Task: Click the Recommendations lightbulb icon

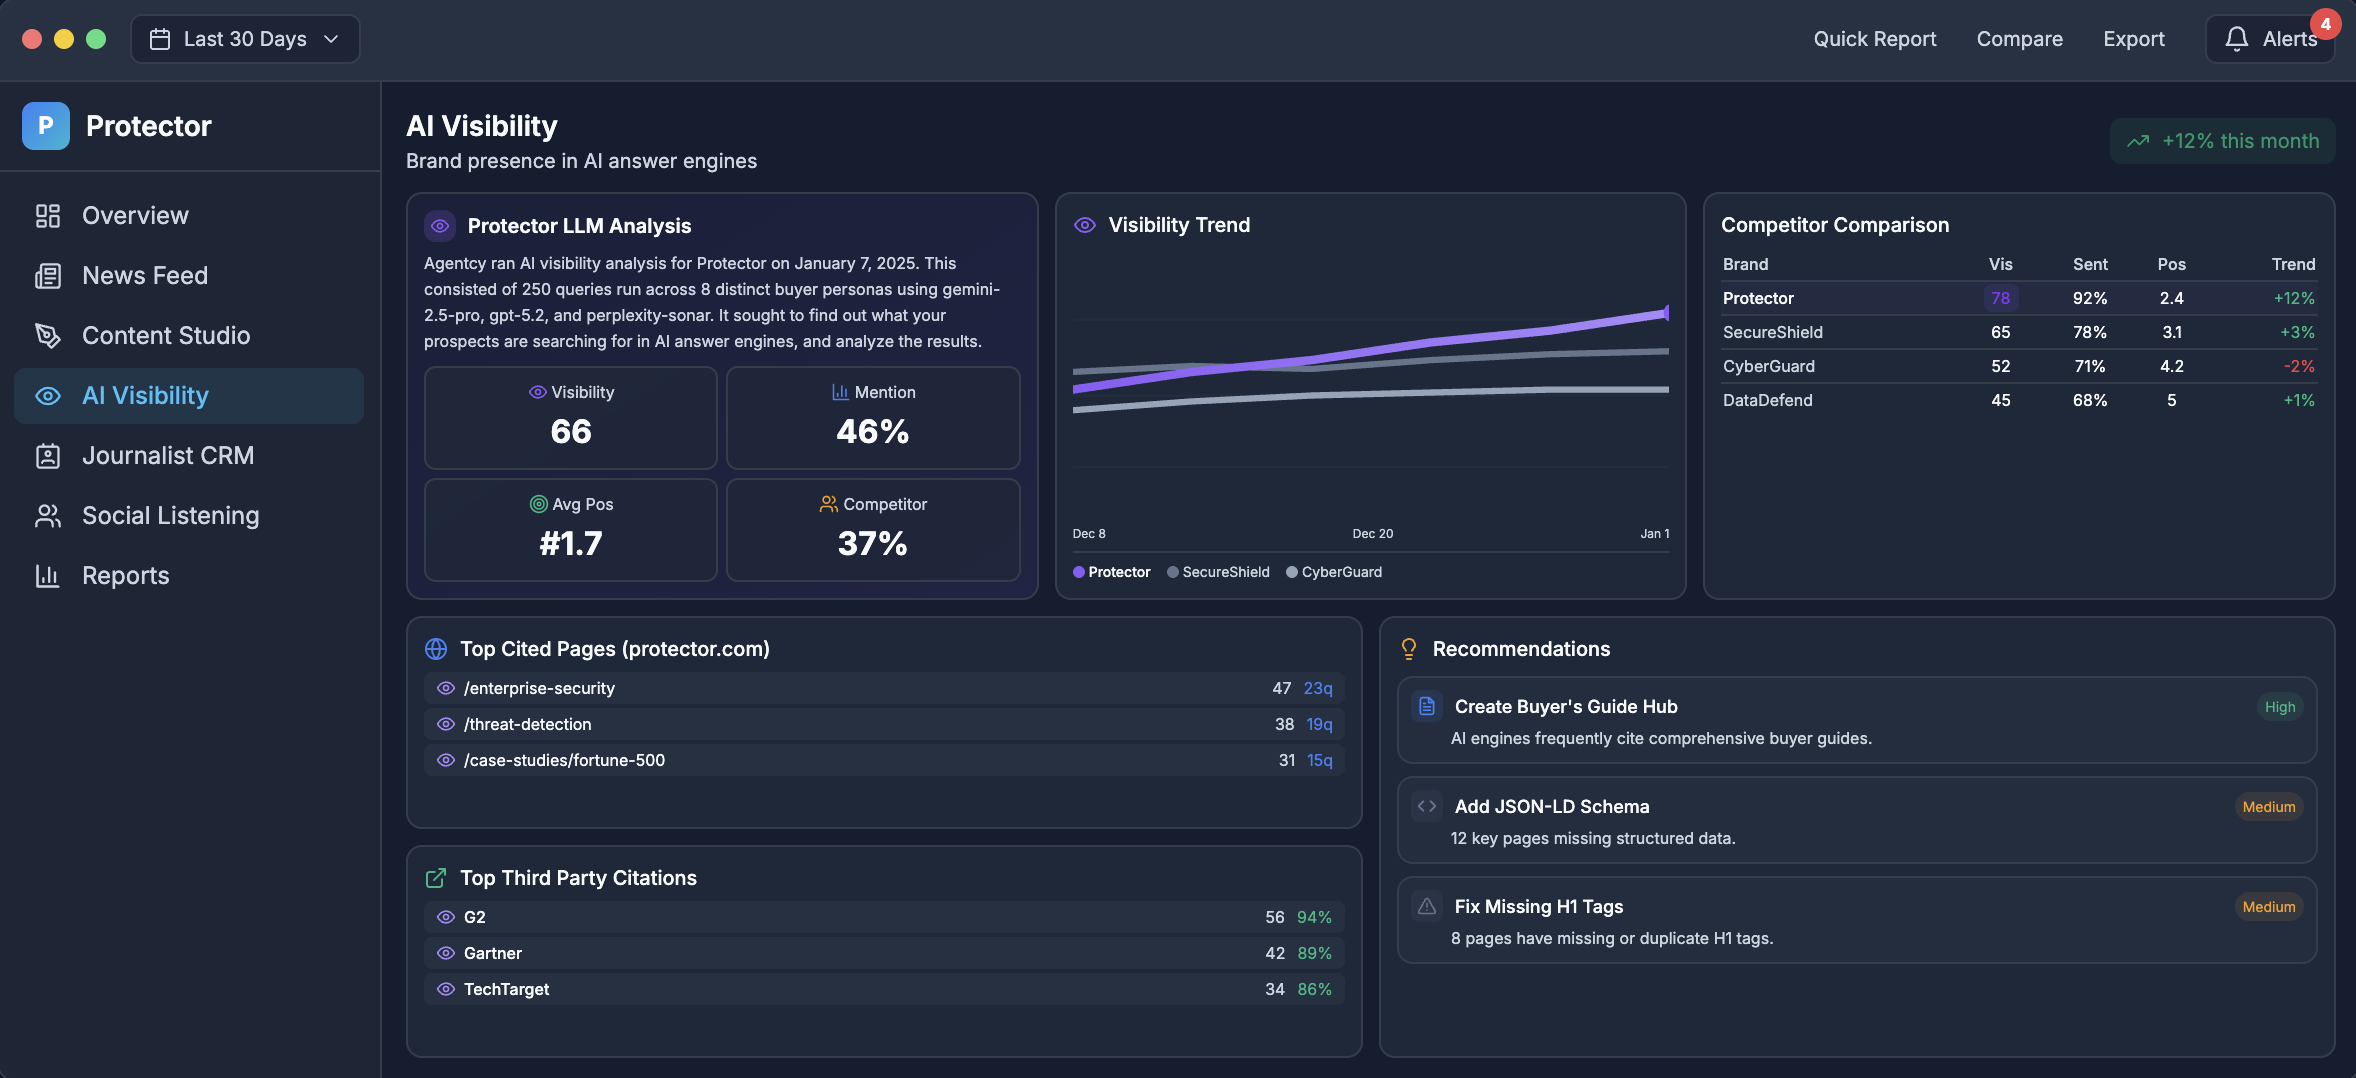Action: click(1409, 649)
